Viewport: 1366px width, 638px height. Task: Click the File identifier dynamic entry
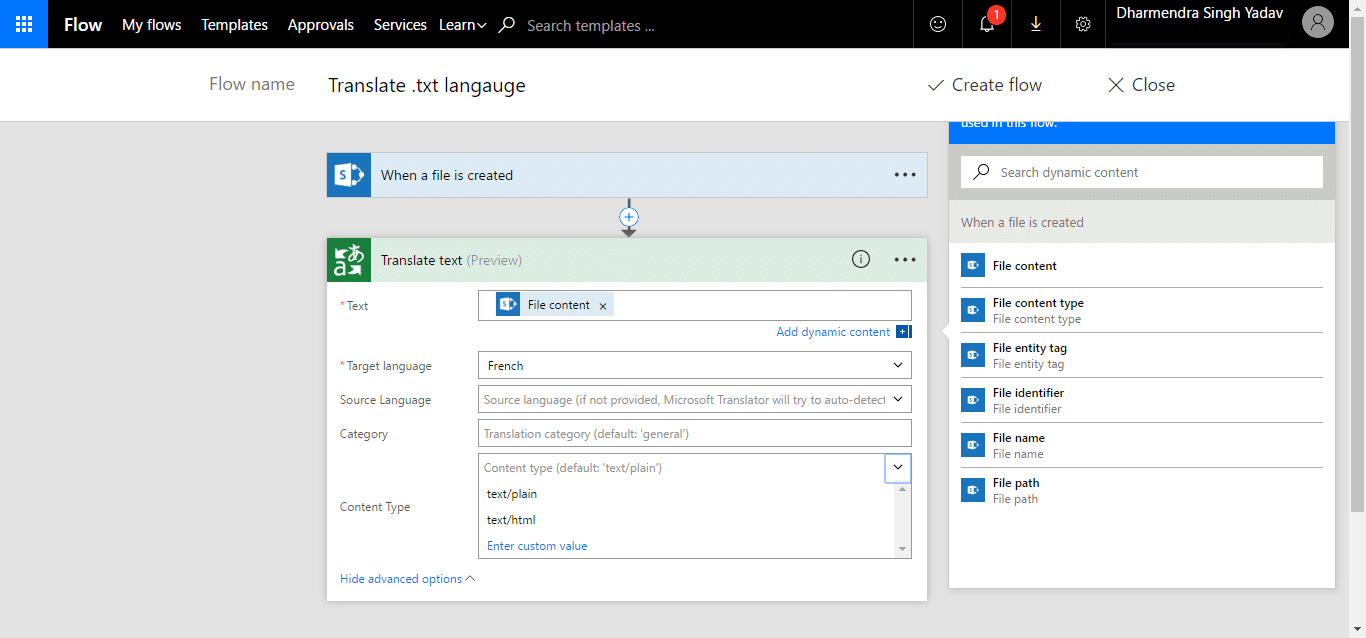(x=1142, y=400)
